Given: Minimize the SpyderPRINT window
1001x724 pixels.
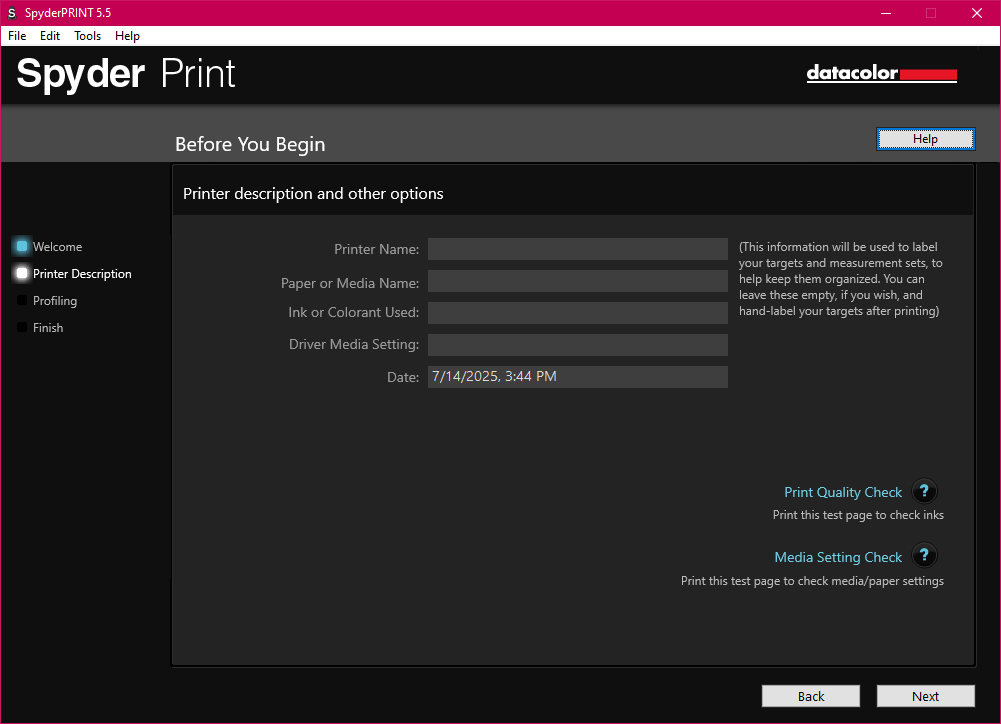Looking at the screenshot, I should (x=885, y=13).
